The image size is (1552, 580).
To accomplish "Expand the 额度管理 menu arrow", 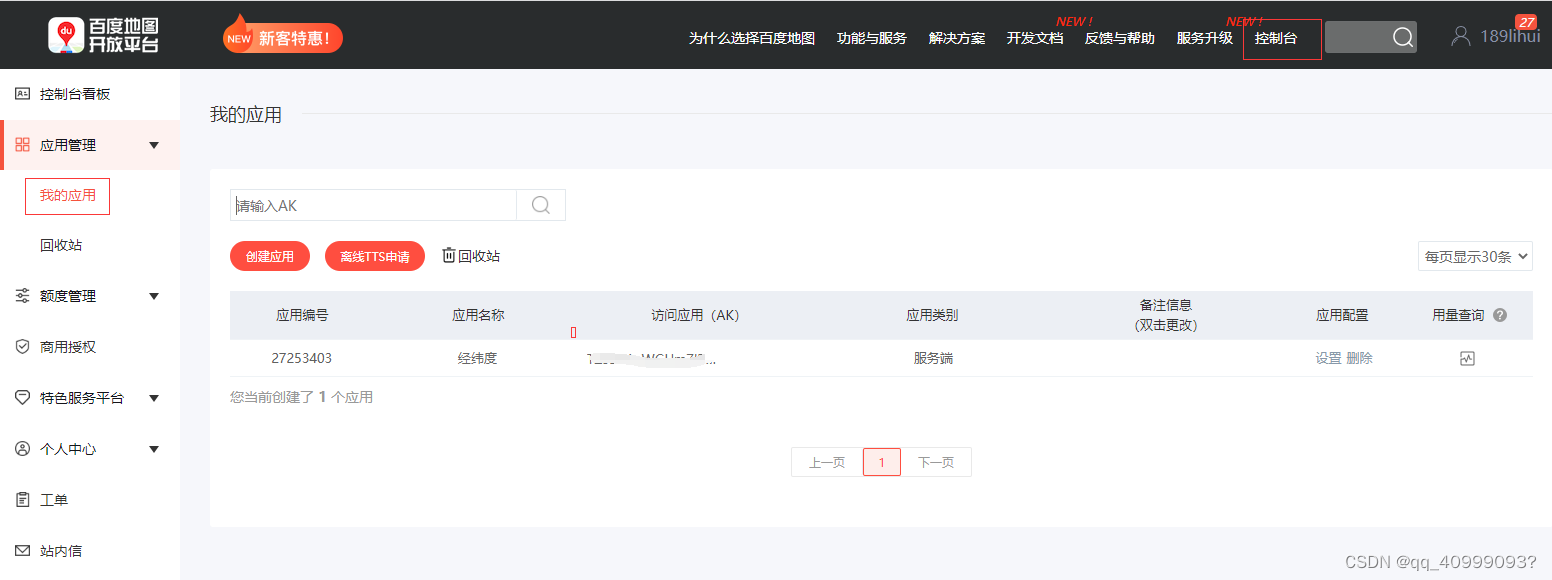I will tap(154, 296).
